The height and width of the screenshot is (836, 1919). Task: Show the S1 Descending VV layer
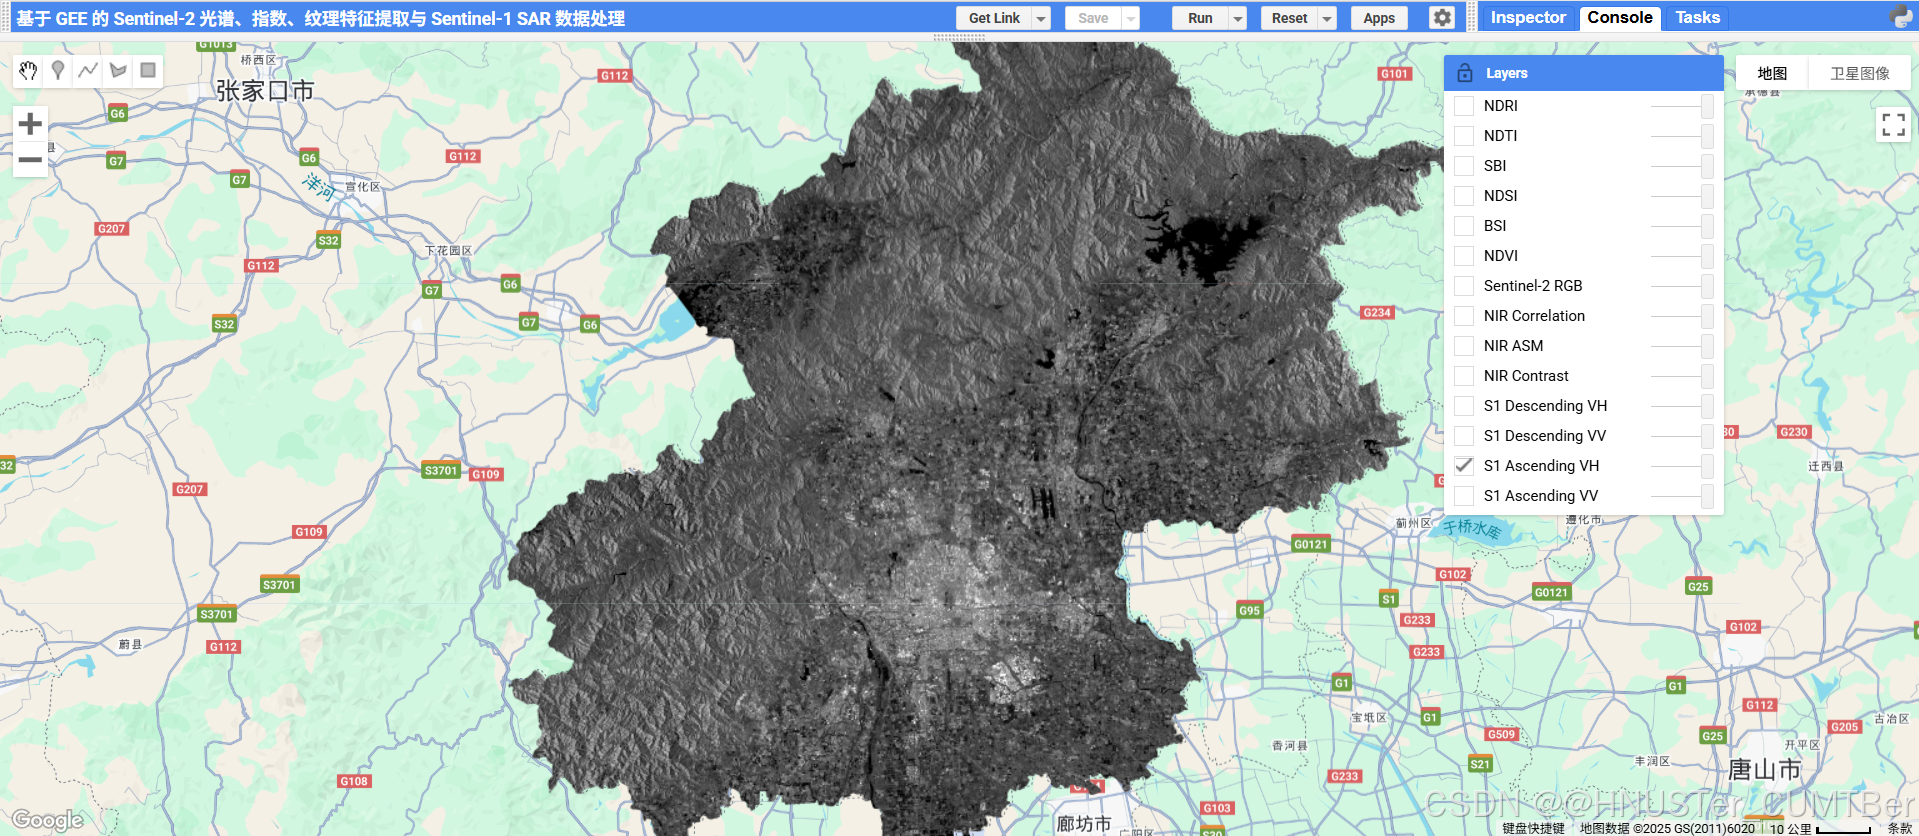click(x=1464, y=436)
